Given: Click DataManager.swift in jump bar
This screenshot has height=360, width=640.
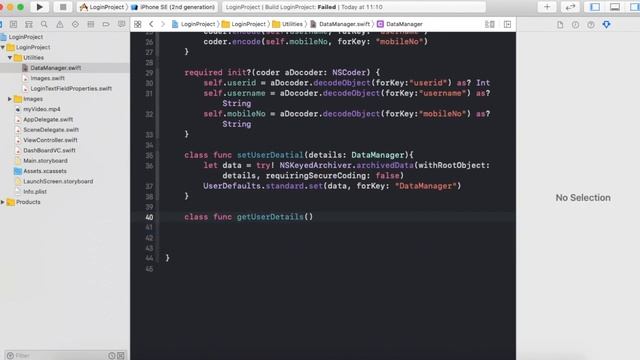Looking at the screenshot, I should click(x=340, y=24).
